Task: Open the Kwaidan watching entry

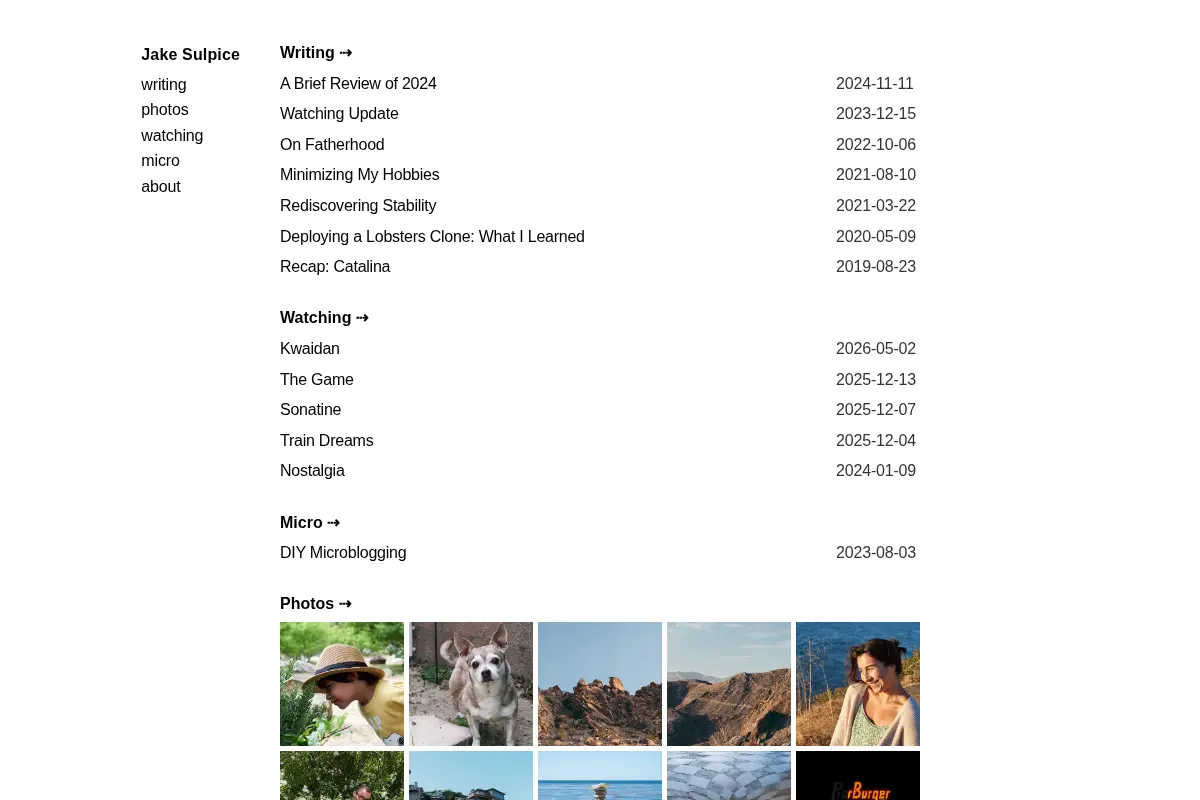Action: 310,349
